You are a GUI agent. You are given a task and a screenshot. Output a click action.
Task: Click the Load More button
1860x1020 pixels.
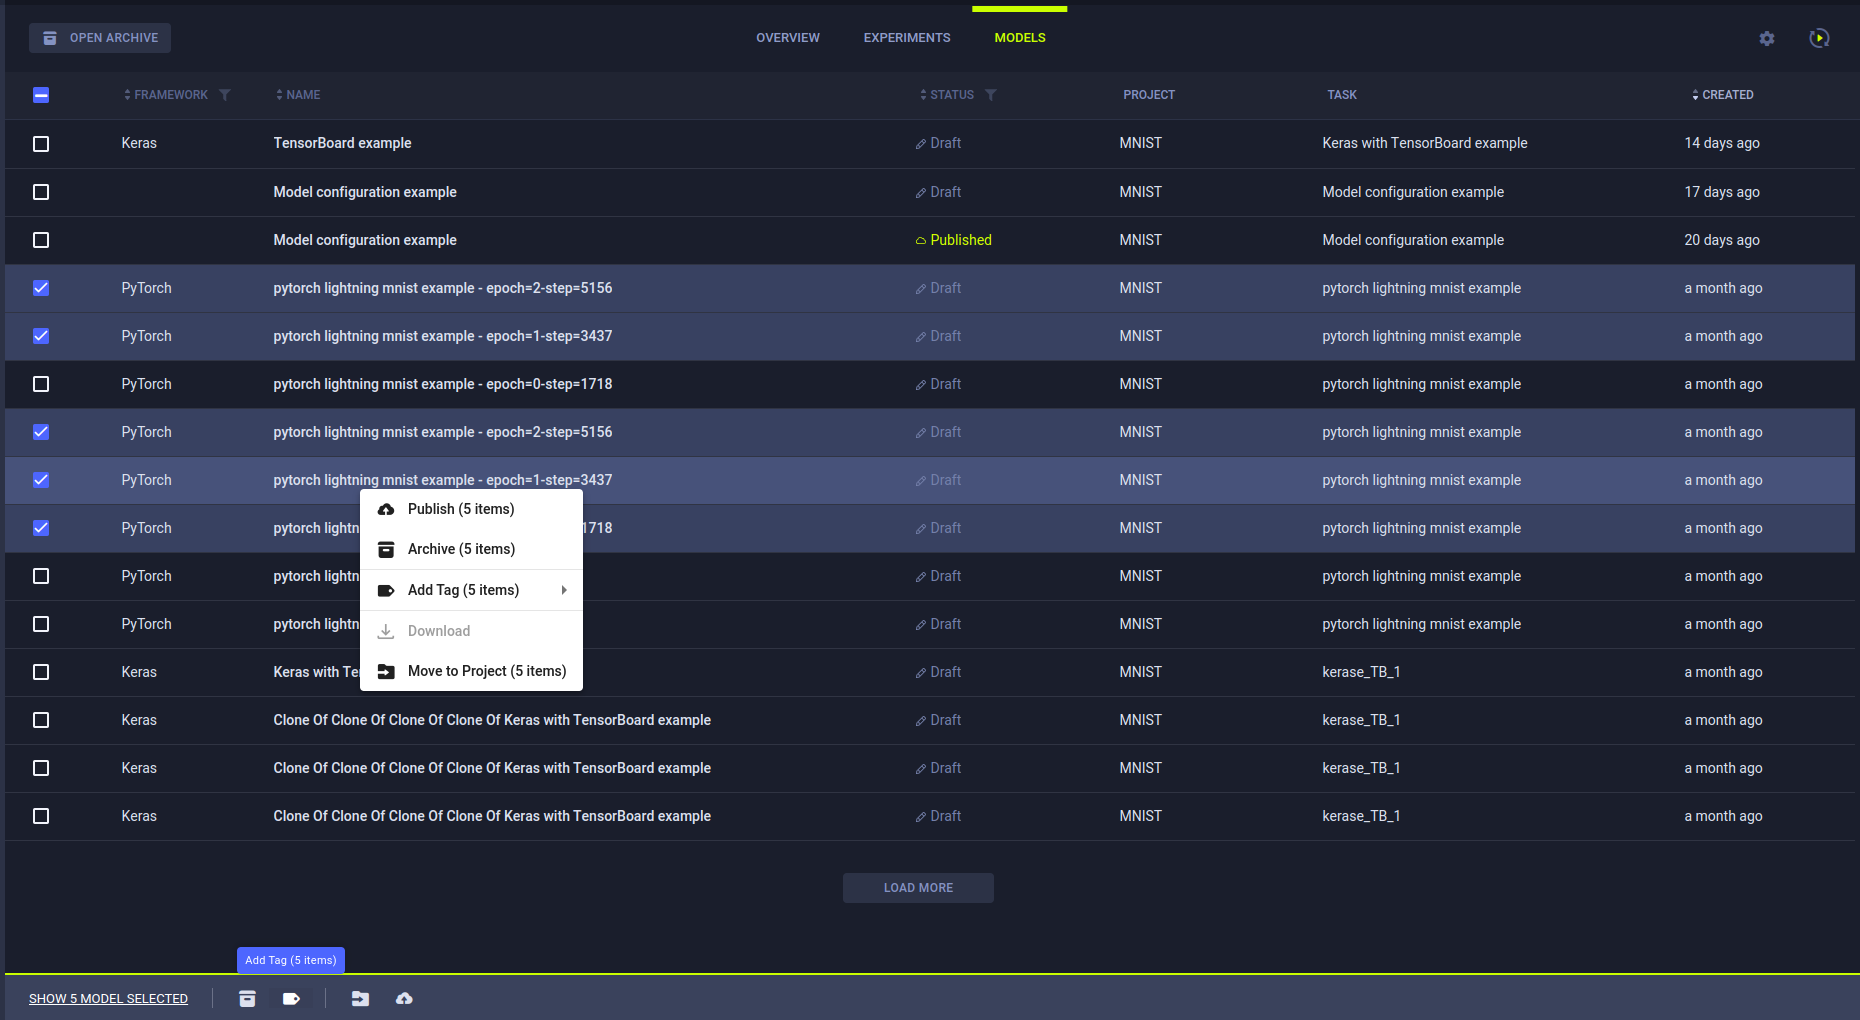(918, 888)
